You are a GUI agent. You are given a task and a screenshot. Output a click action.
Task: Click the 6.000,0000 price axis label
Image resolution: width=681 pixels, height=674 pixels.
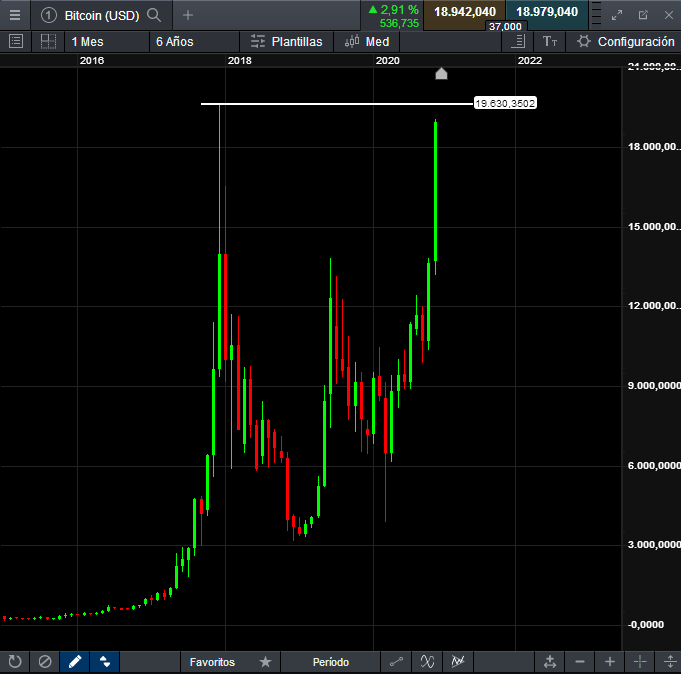[x=654, y=466]
